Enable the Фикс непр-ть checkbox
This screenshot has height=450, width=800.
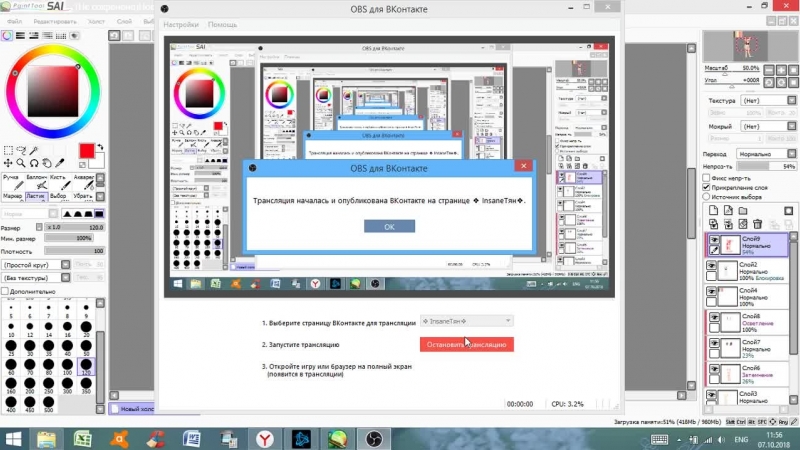point(707,178)
